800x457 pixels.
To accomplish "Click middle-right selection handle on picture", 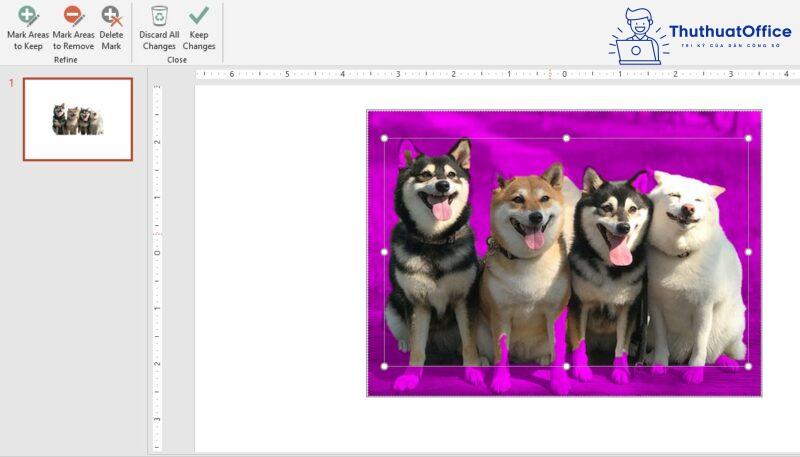I will [x=748, y=252].
